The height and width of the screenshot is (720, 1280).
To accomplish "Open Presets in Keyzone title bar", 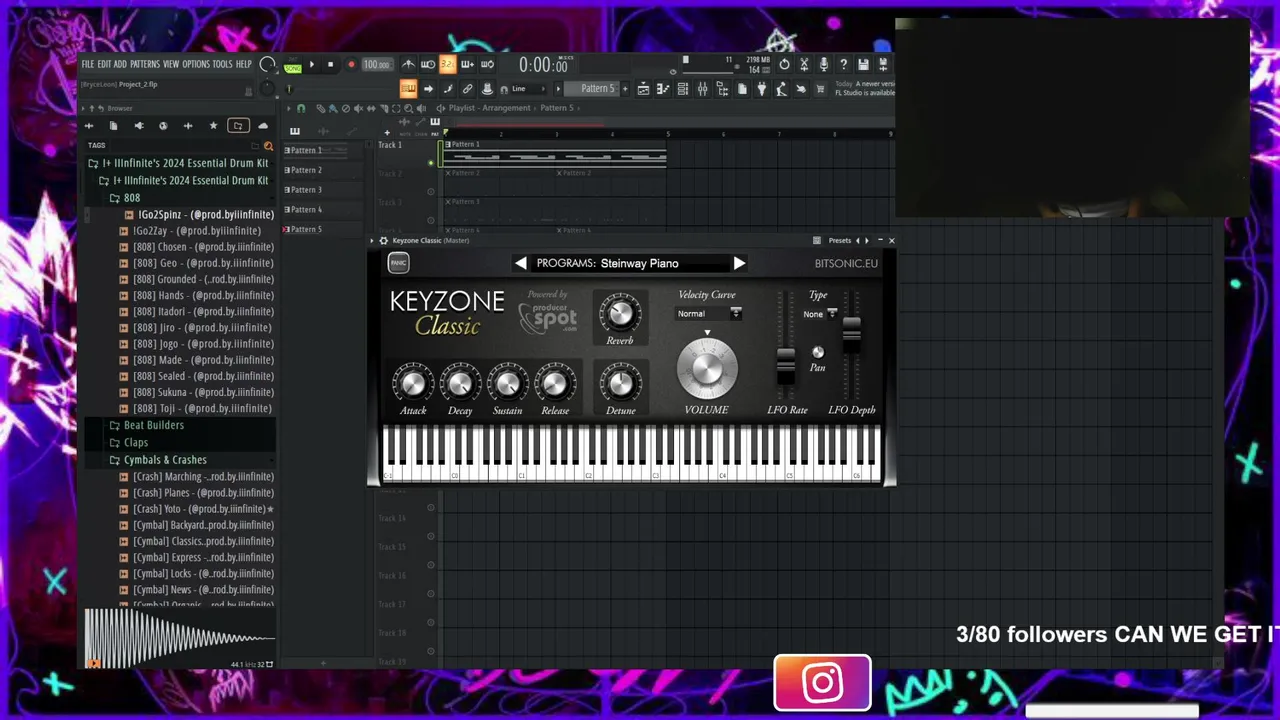I will tap(840, 241).
